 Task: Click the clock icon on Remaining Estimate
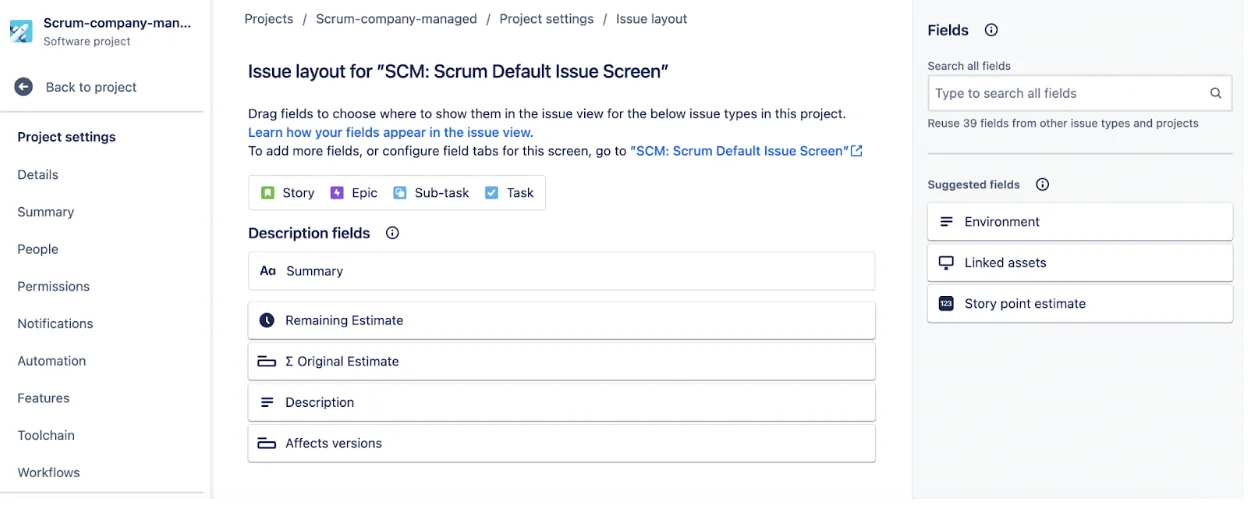click(267, 320)
